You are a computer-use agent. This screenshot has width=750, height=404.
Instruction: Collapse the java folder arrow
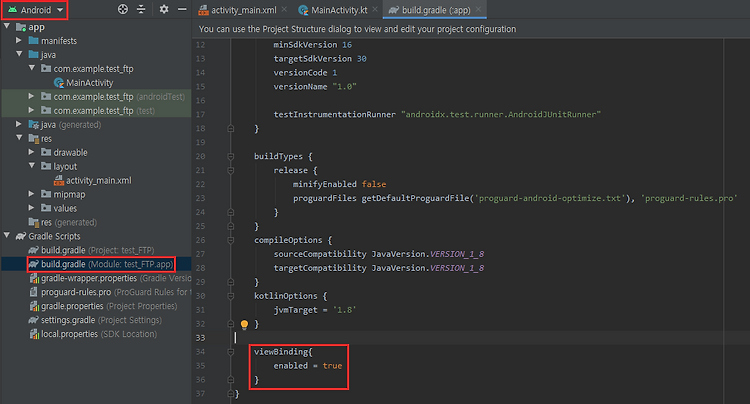(19, 55)
